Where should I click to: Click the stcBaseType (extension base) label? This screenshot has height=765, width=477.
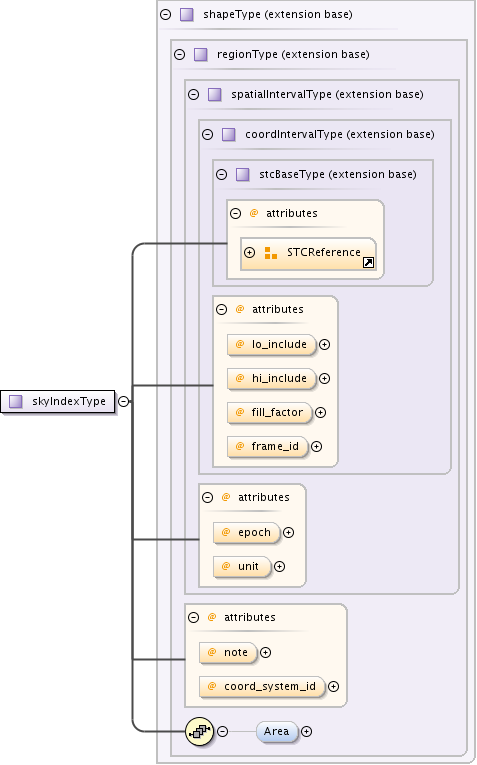[338, 175]
